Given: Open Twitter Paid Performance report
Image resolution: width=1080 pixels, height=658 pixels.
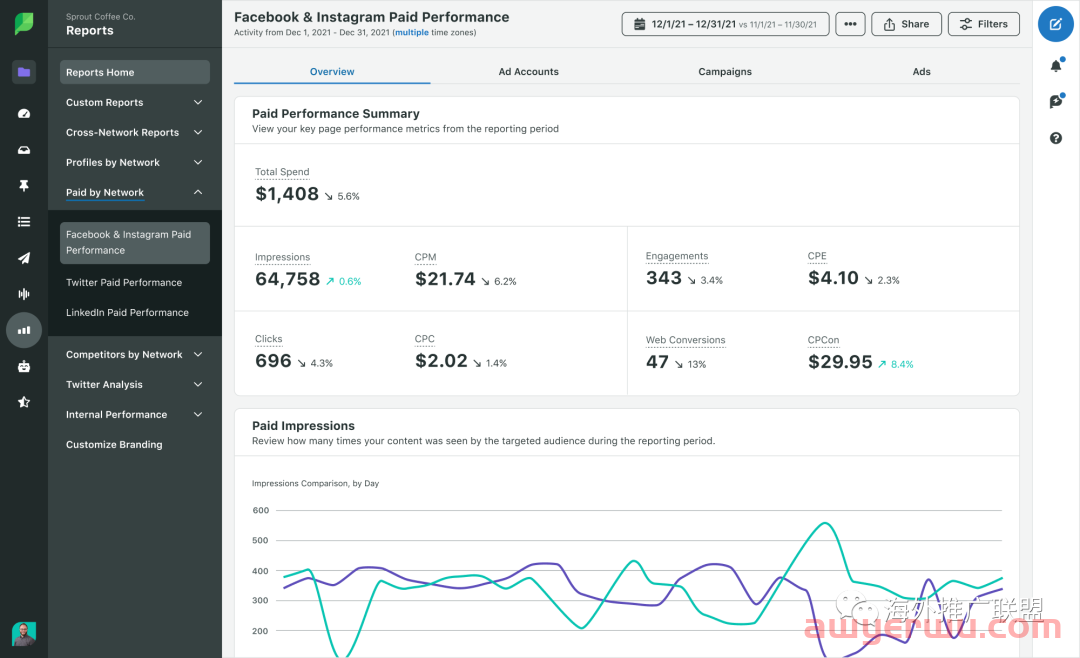Looking at the screenshot, I should [124, 282].
